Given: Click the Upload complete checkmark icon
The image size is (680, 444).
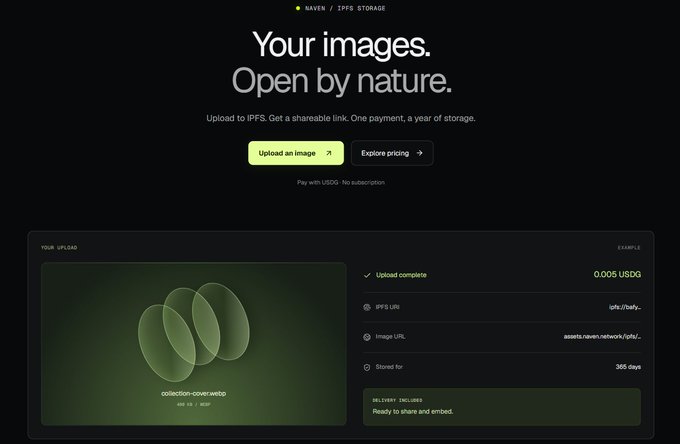Looking at the screenshot, I should (x=367, y=275).
